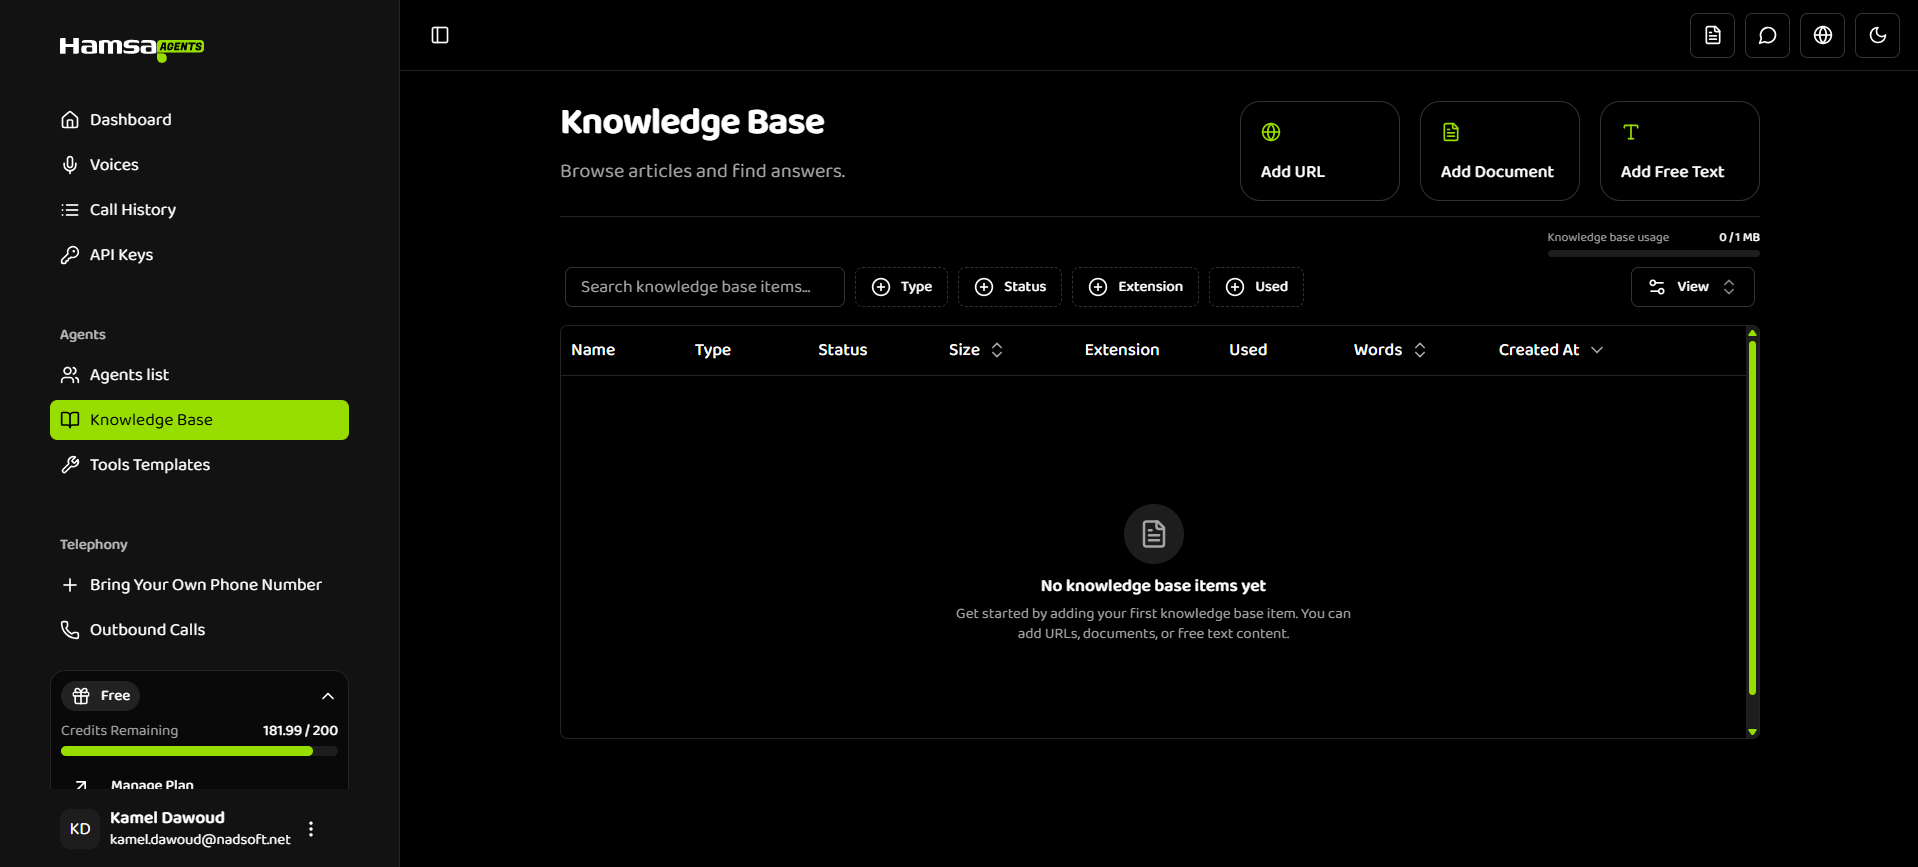The height and width of the screenshot is (867, 1918).
Task: Click the Dashboard home icon
Action: click(x=70, y=120)
